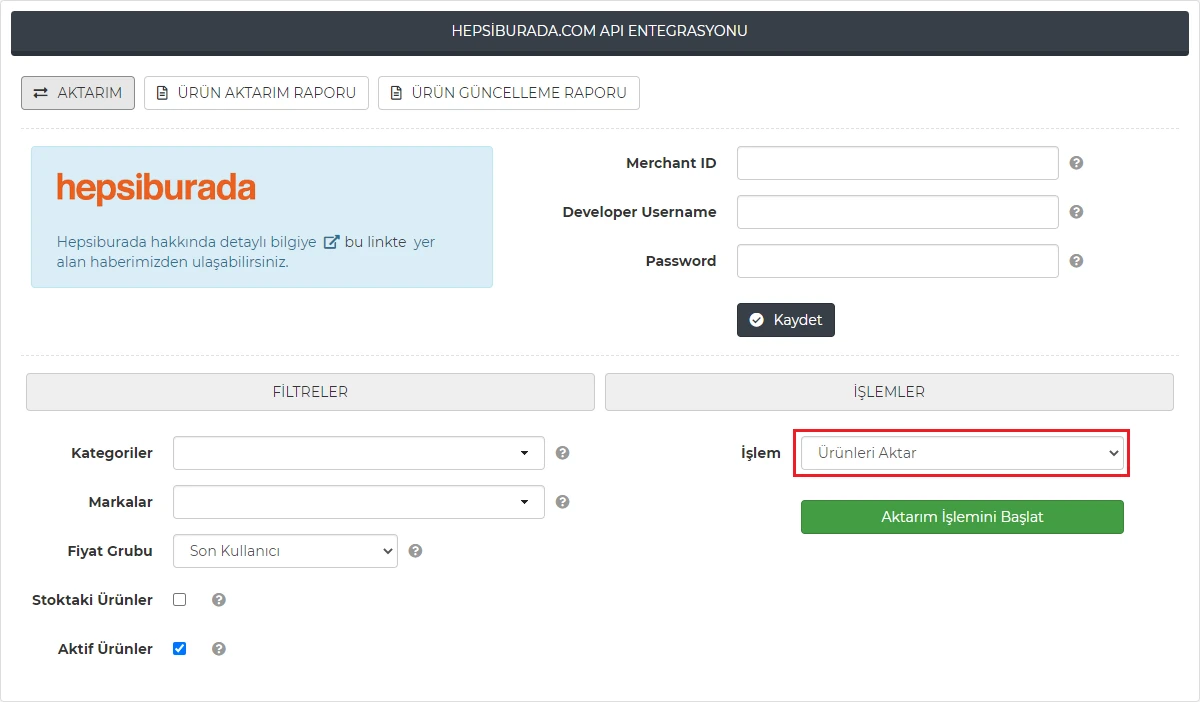This screenshot has height=702, width=1200.
Task: Open the Kategoriler dropdown
Action: click(x=357, y=453)
